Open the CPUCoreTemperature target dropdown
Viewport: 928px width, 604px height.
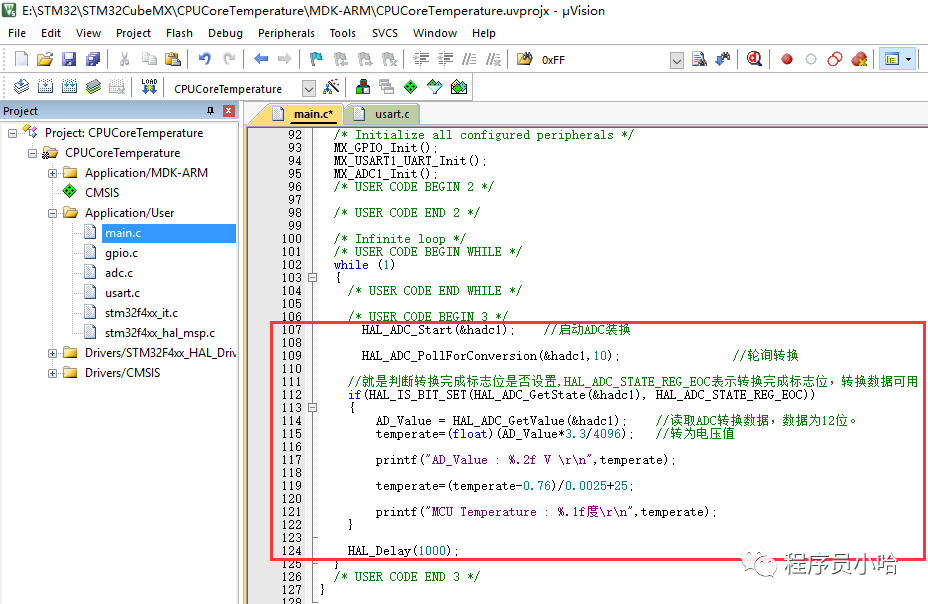308,88
